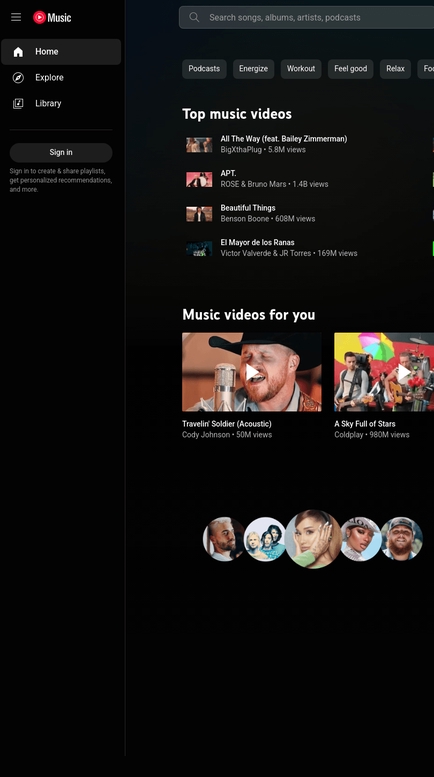
Task: Click '50M views' text
Action: click(x=254, y=435)
